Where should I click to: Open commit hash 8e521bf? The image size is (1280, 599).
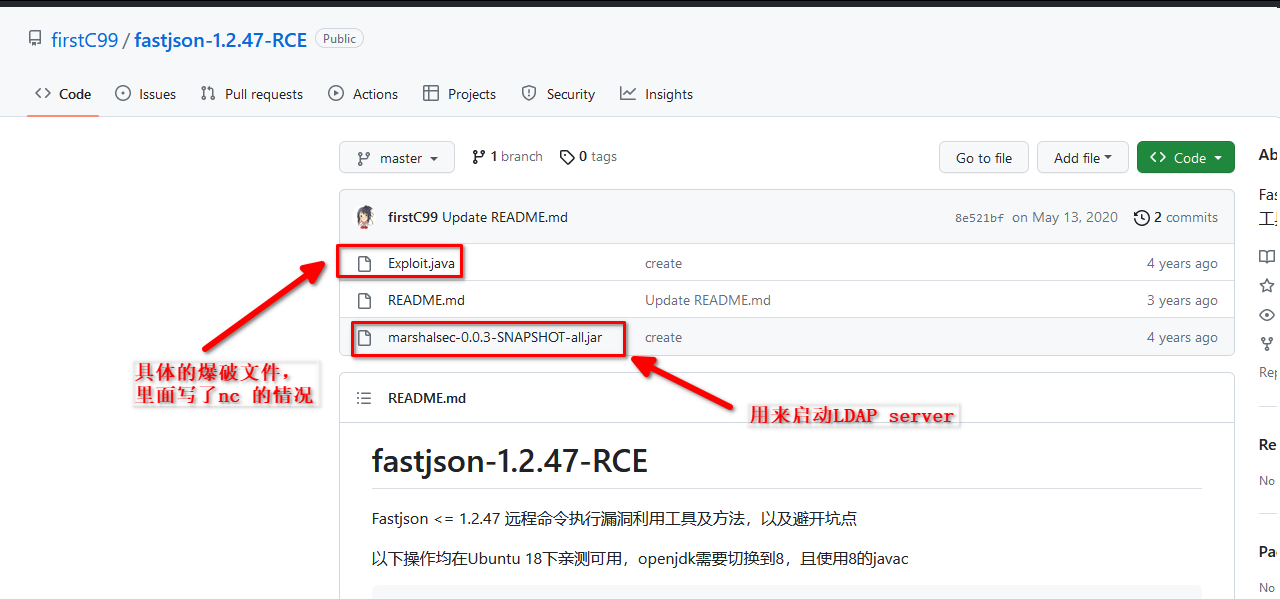coord(979,218)
